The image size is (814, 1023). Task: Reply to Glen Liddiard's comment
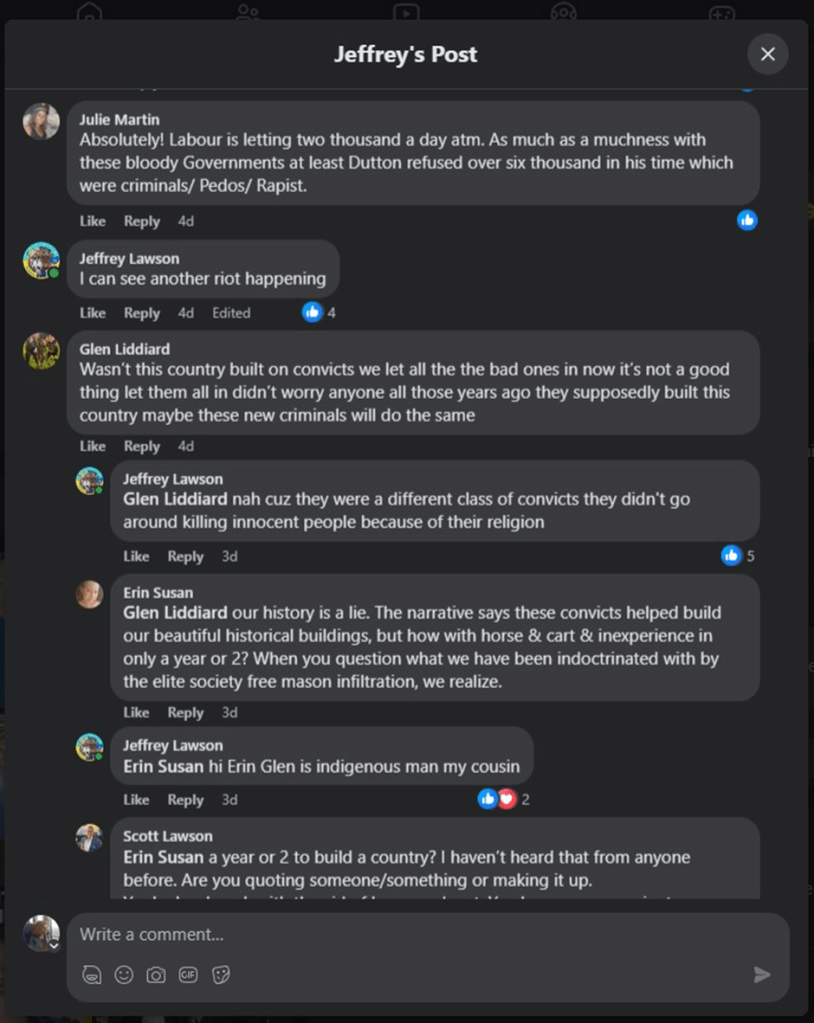click(142, 446)
